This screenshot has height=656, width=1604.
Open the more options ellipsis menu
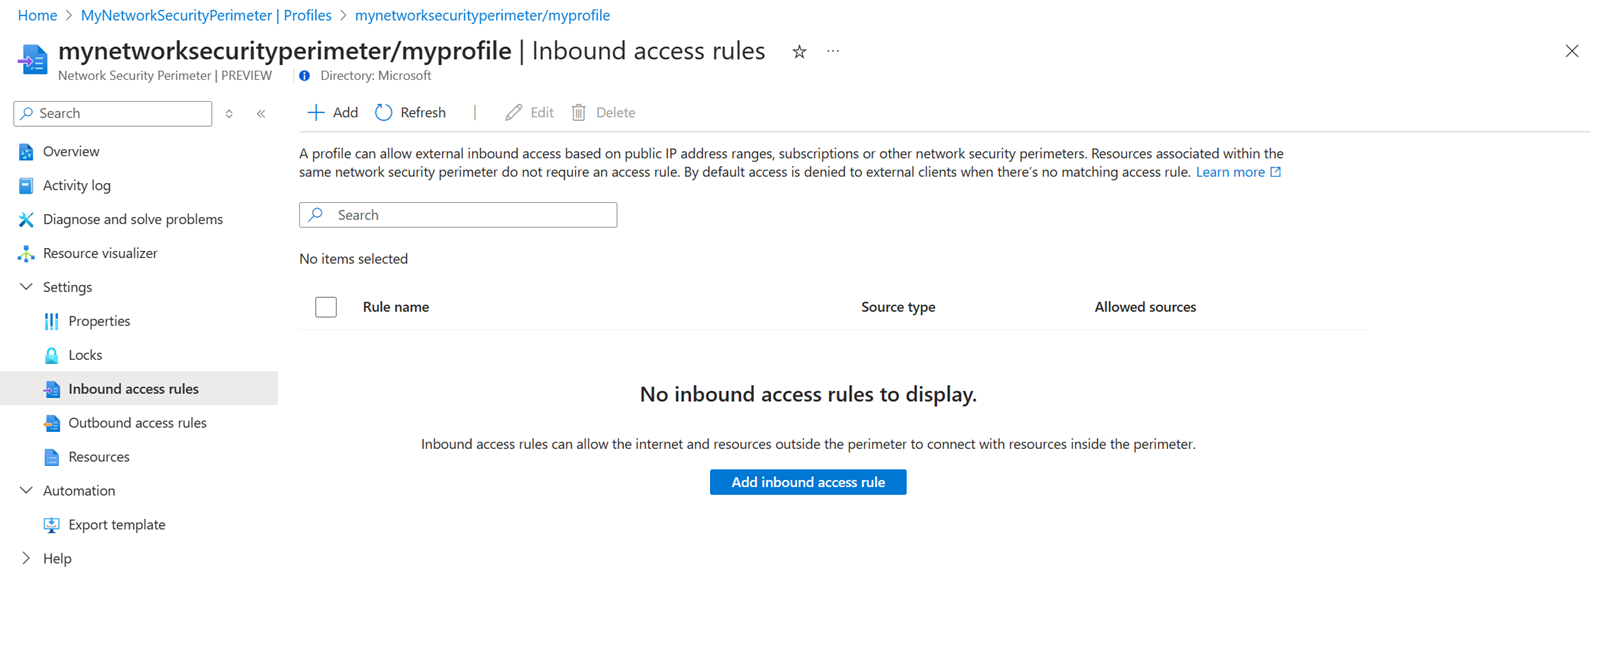click(833, 52)
